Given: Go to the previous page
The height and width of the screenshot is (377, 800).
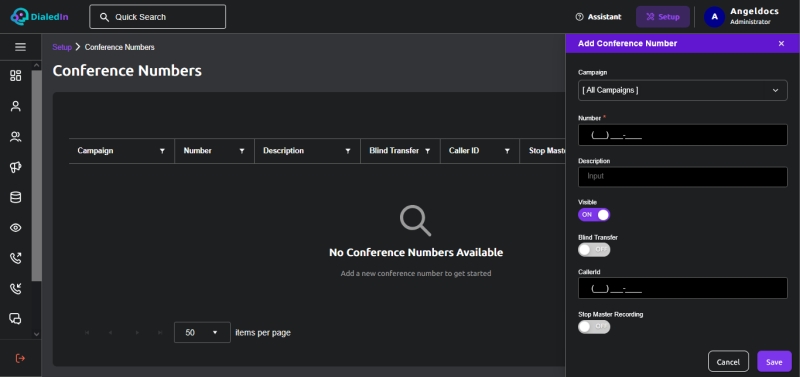Looking at the screenshot, I should (x=111, y=333).
